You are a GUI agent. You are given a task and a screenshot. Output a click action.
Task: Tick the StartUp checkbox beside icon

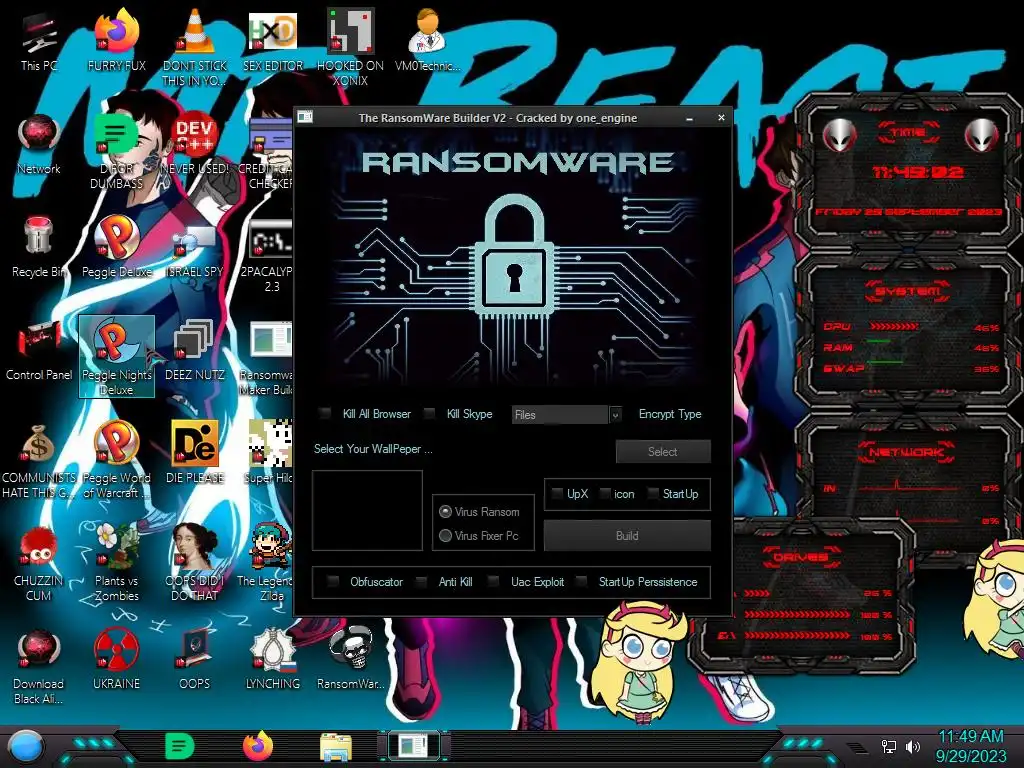click(653, 494)
